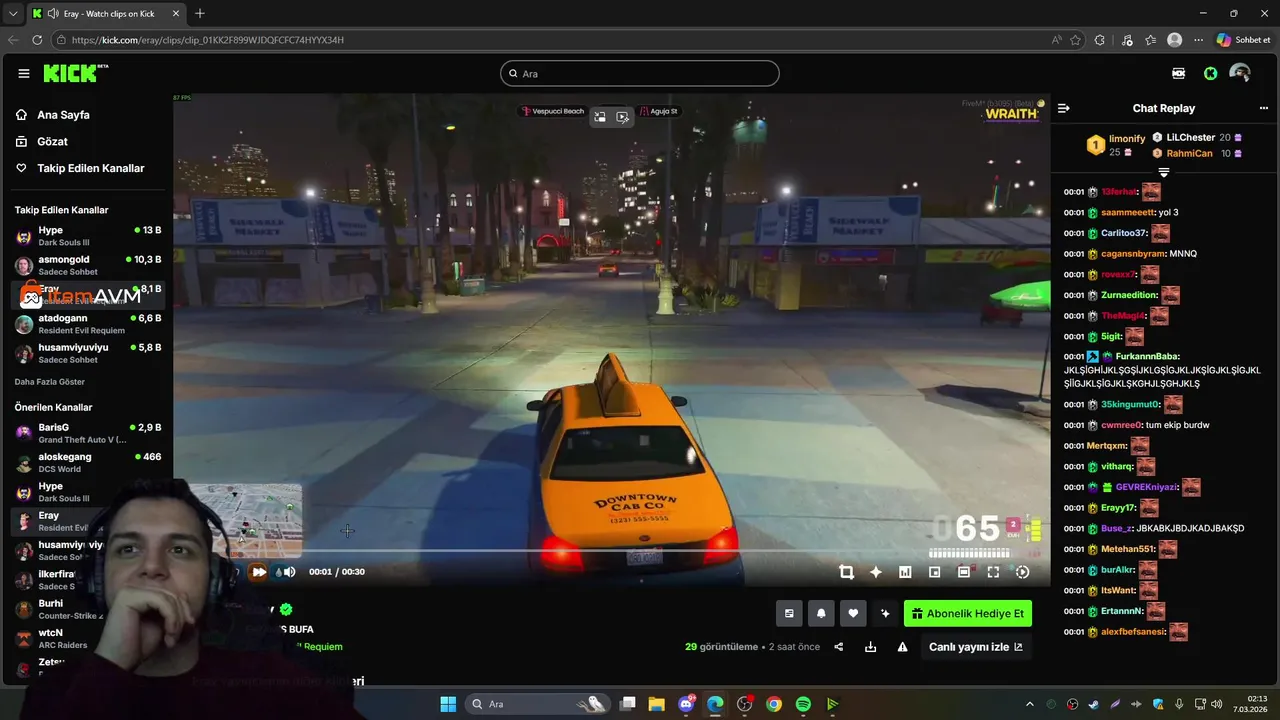
Task: Open the asmongold channel
Action: click(x=88, y=265)
